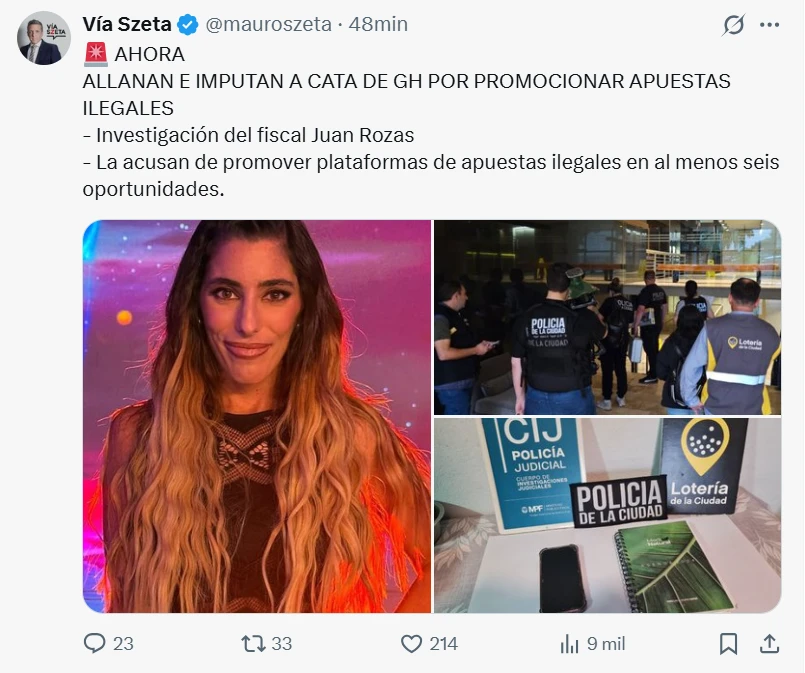Click the repost arrows icon
805x673 pixels.
(253, 643)
